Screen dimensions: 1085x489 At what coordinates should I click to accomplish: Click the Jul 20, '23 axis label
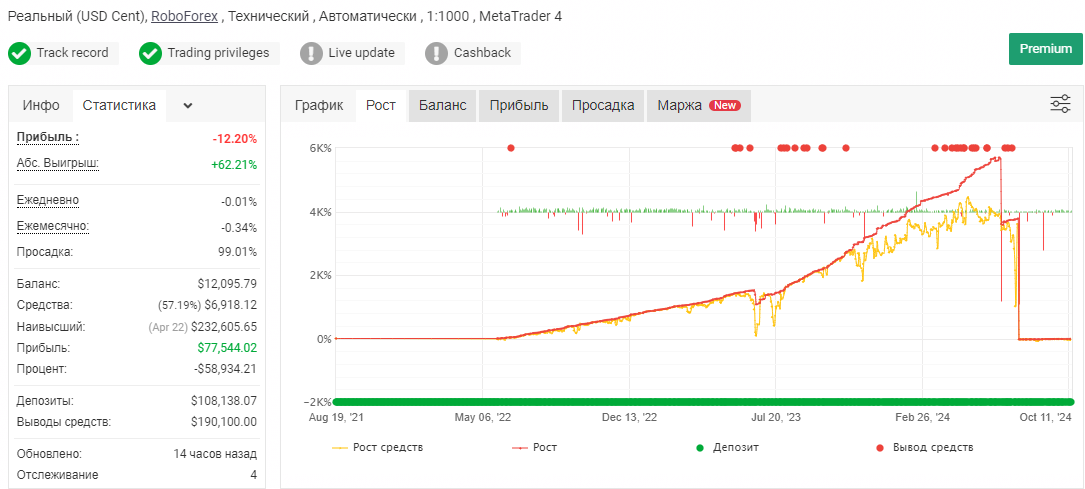pos(776,418)
